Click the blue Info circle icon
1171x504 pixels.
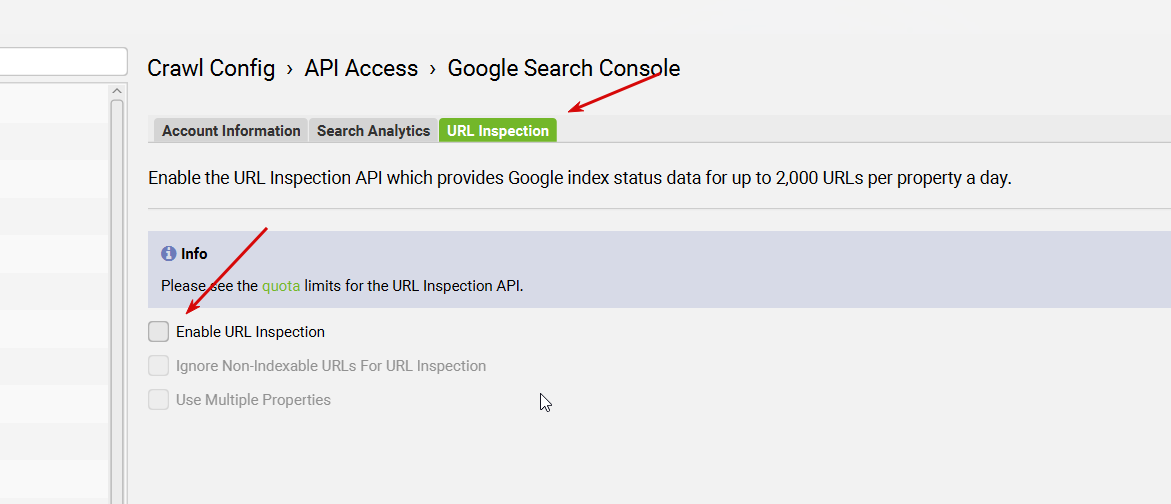click(168, 254)
